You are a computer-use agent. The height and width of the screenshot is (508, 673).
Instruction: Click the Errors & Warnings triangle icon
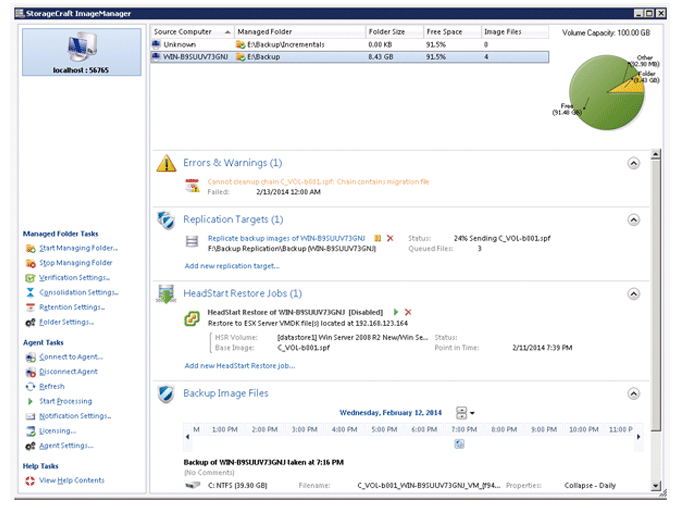[167, 163]
